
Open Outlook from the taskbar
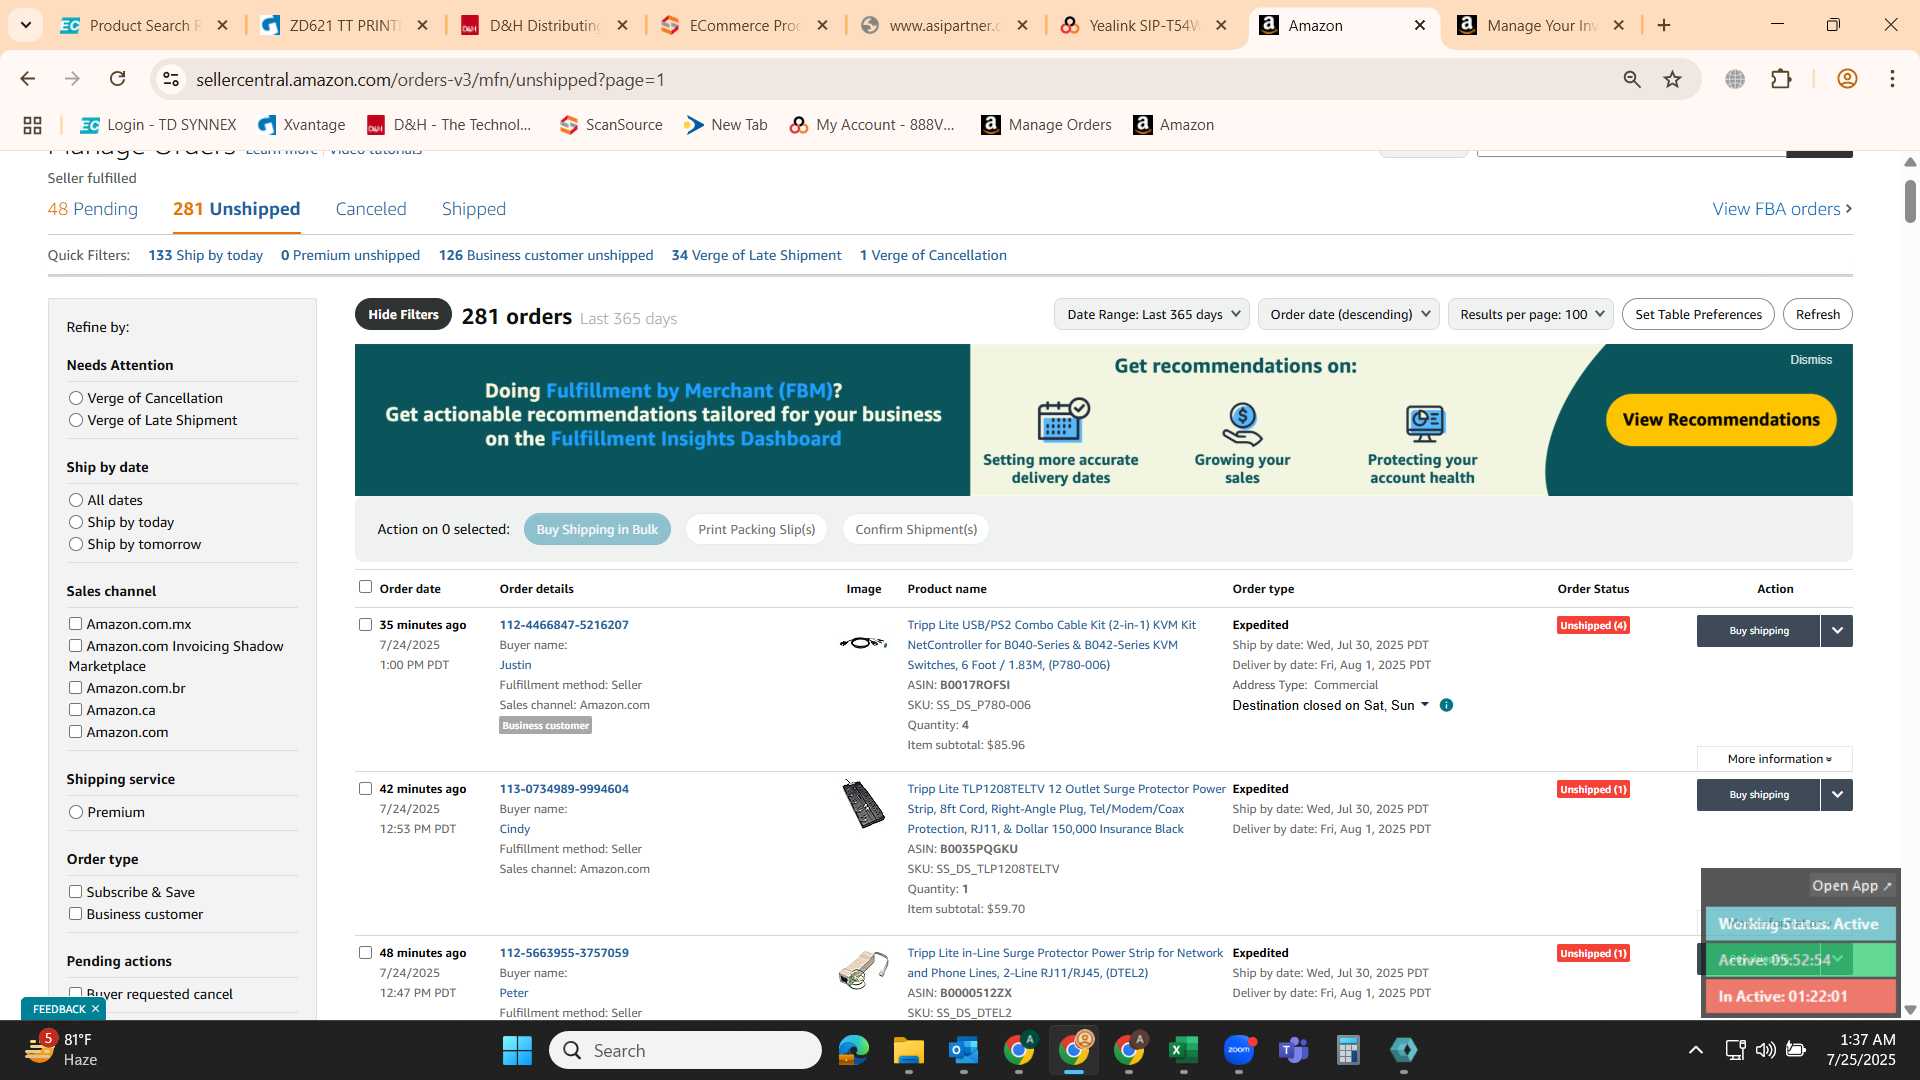[x=963, y=1050]
